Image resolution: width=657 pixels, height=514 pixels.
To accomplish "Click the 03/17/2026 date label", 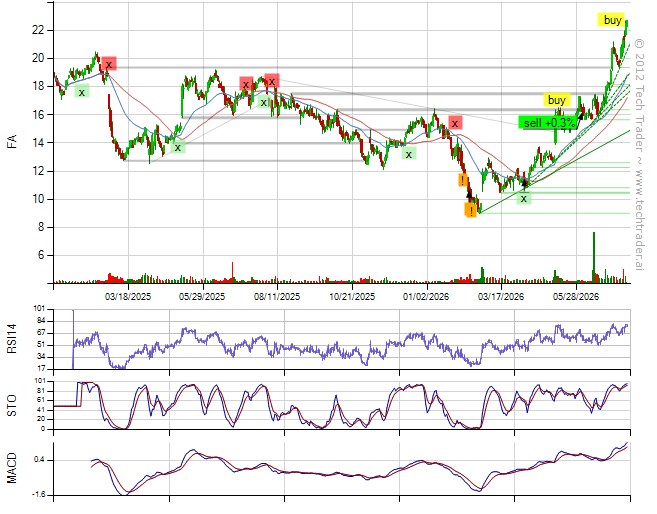I will [x=501, y=297].
